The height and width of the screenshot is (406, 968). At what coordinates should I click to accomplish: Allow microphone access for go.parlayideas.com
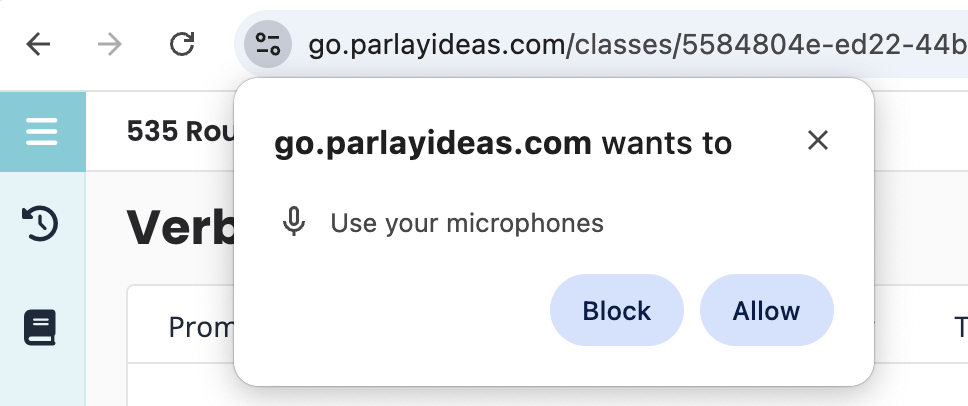[766, 310]
